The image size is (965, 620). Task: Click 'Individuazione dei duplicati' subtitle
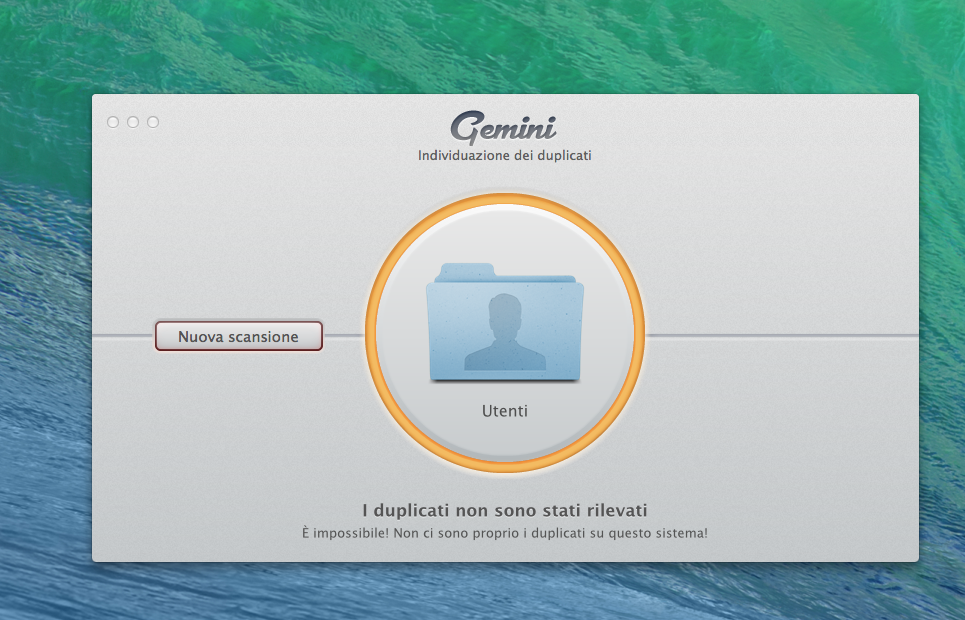(505, 156)
